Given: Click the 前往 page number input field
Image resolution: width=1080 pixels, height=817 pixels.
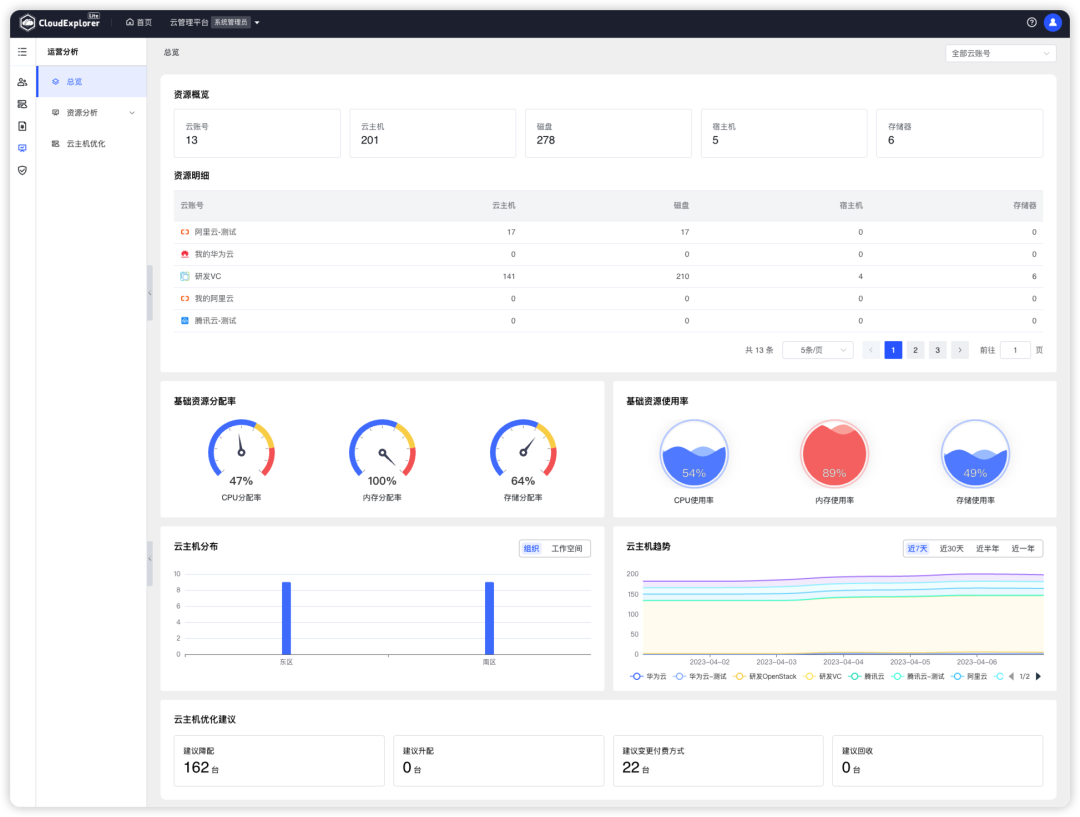Looking at the screenshot, I should (1015, 349).
